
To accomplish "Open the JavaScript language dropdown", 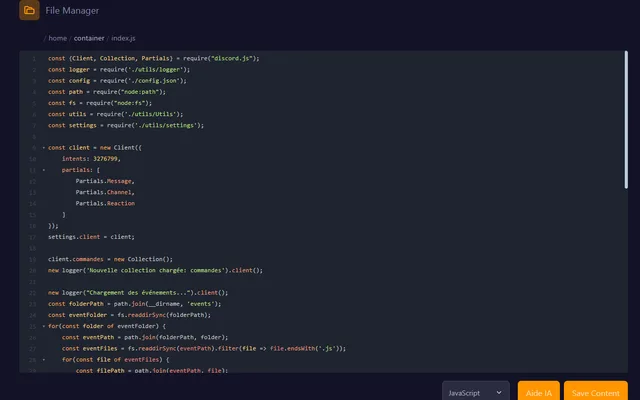I will tap(476, 392).
